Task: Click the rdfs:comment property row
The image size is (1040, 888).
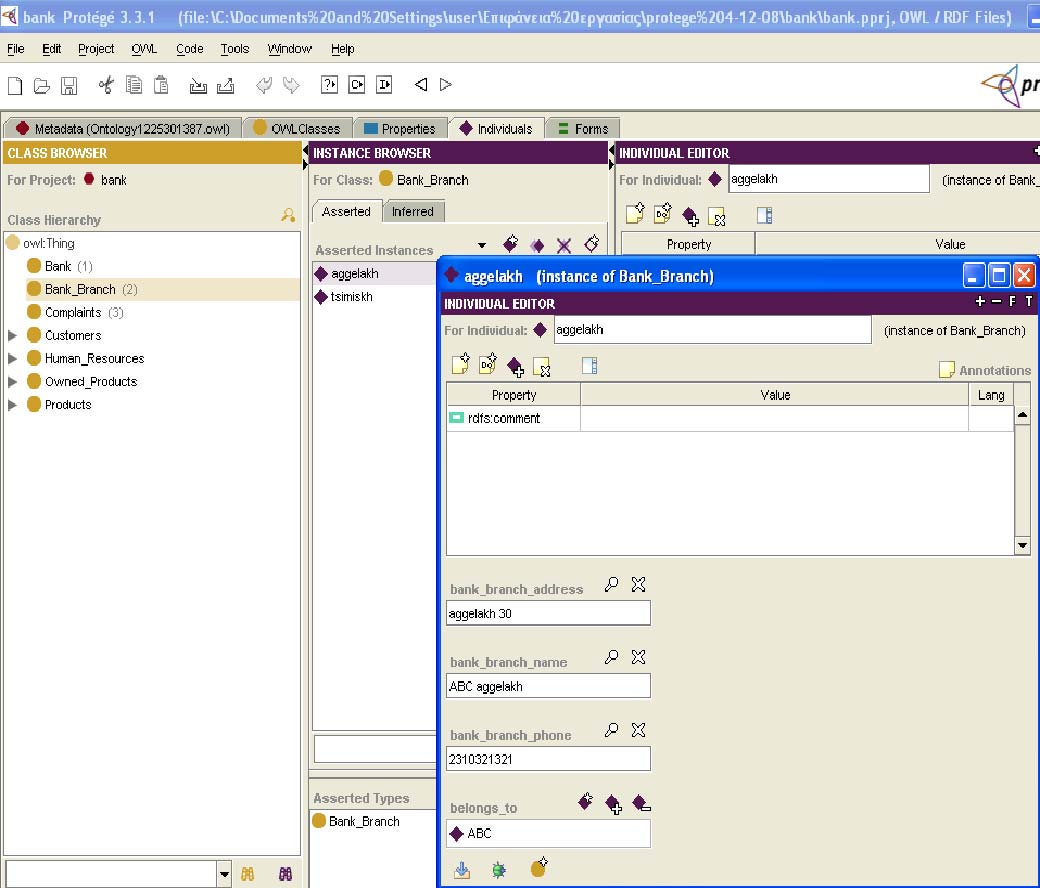Action: pyautogui.click(x=730, y=418)
